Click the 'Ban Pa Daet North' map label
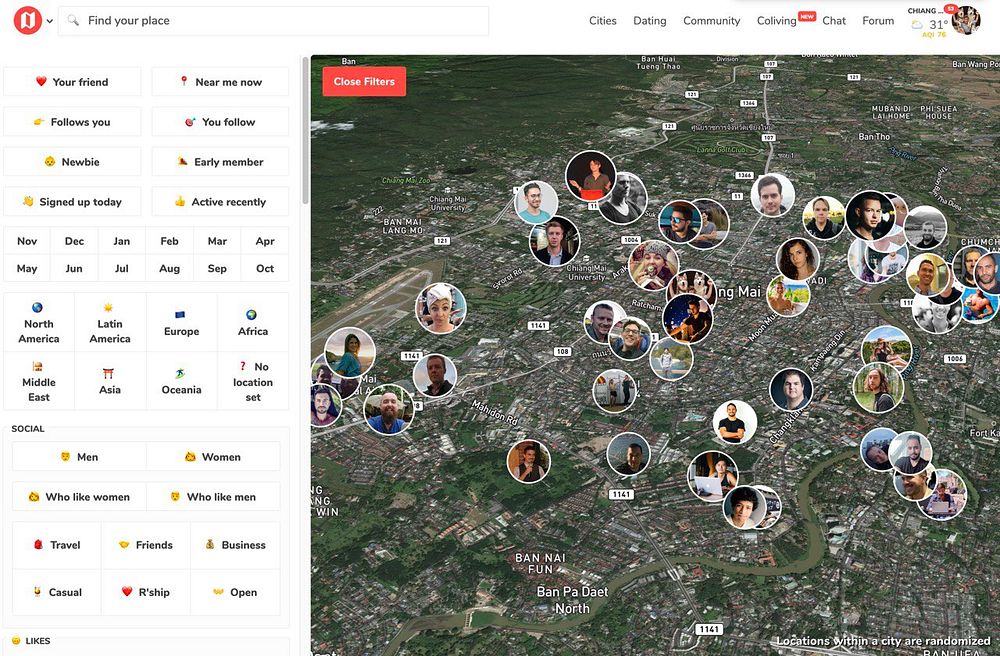This screenshot has height=656, width=1000. (572, 600)
